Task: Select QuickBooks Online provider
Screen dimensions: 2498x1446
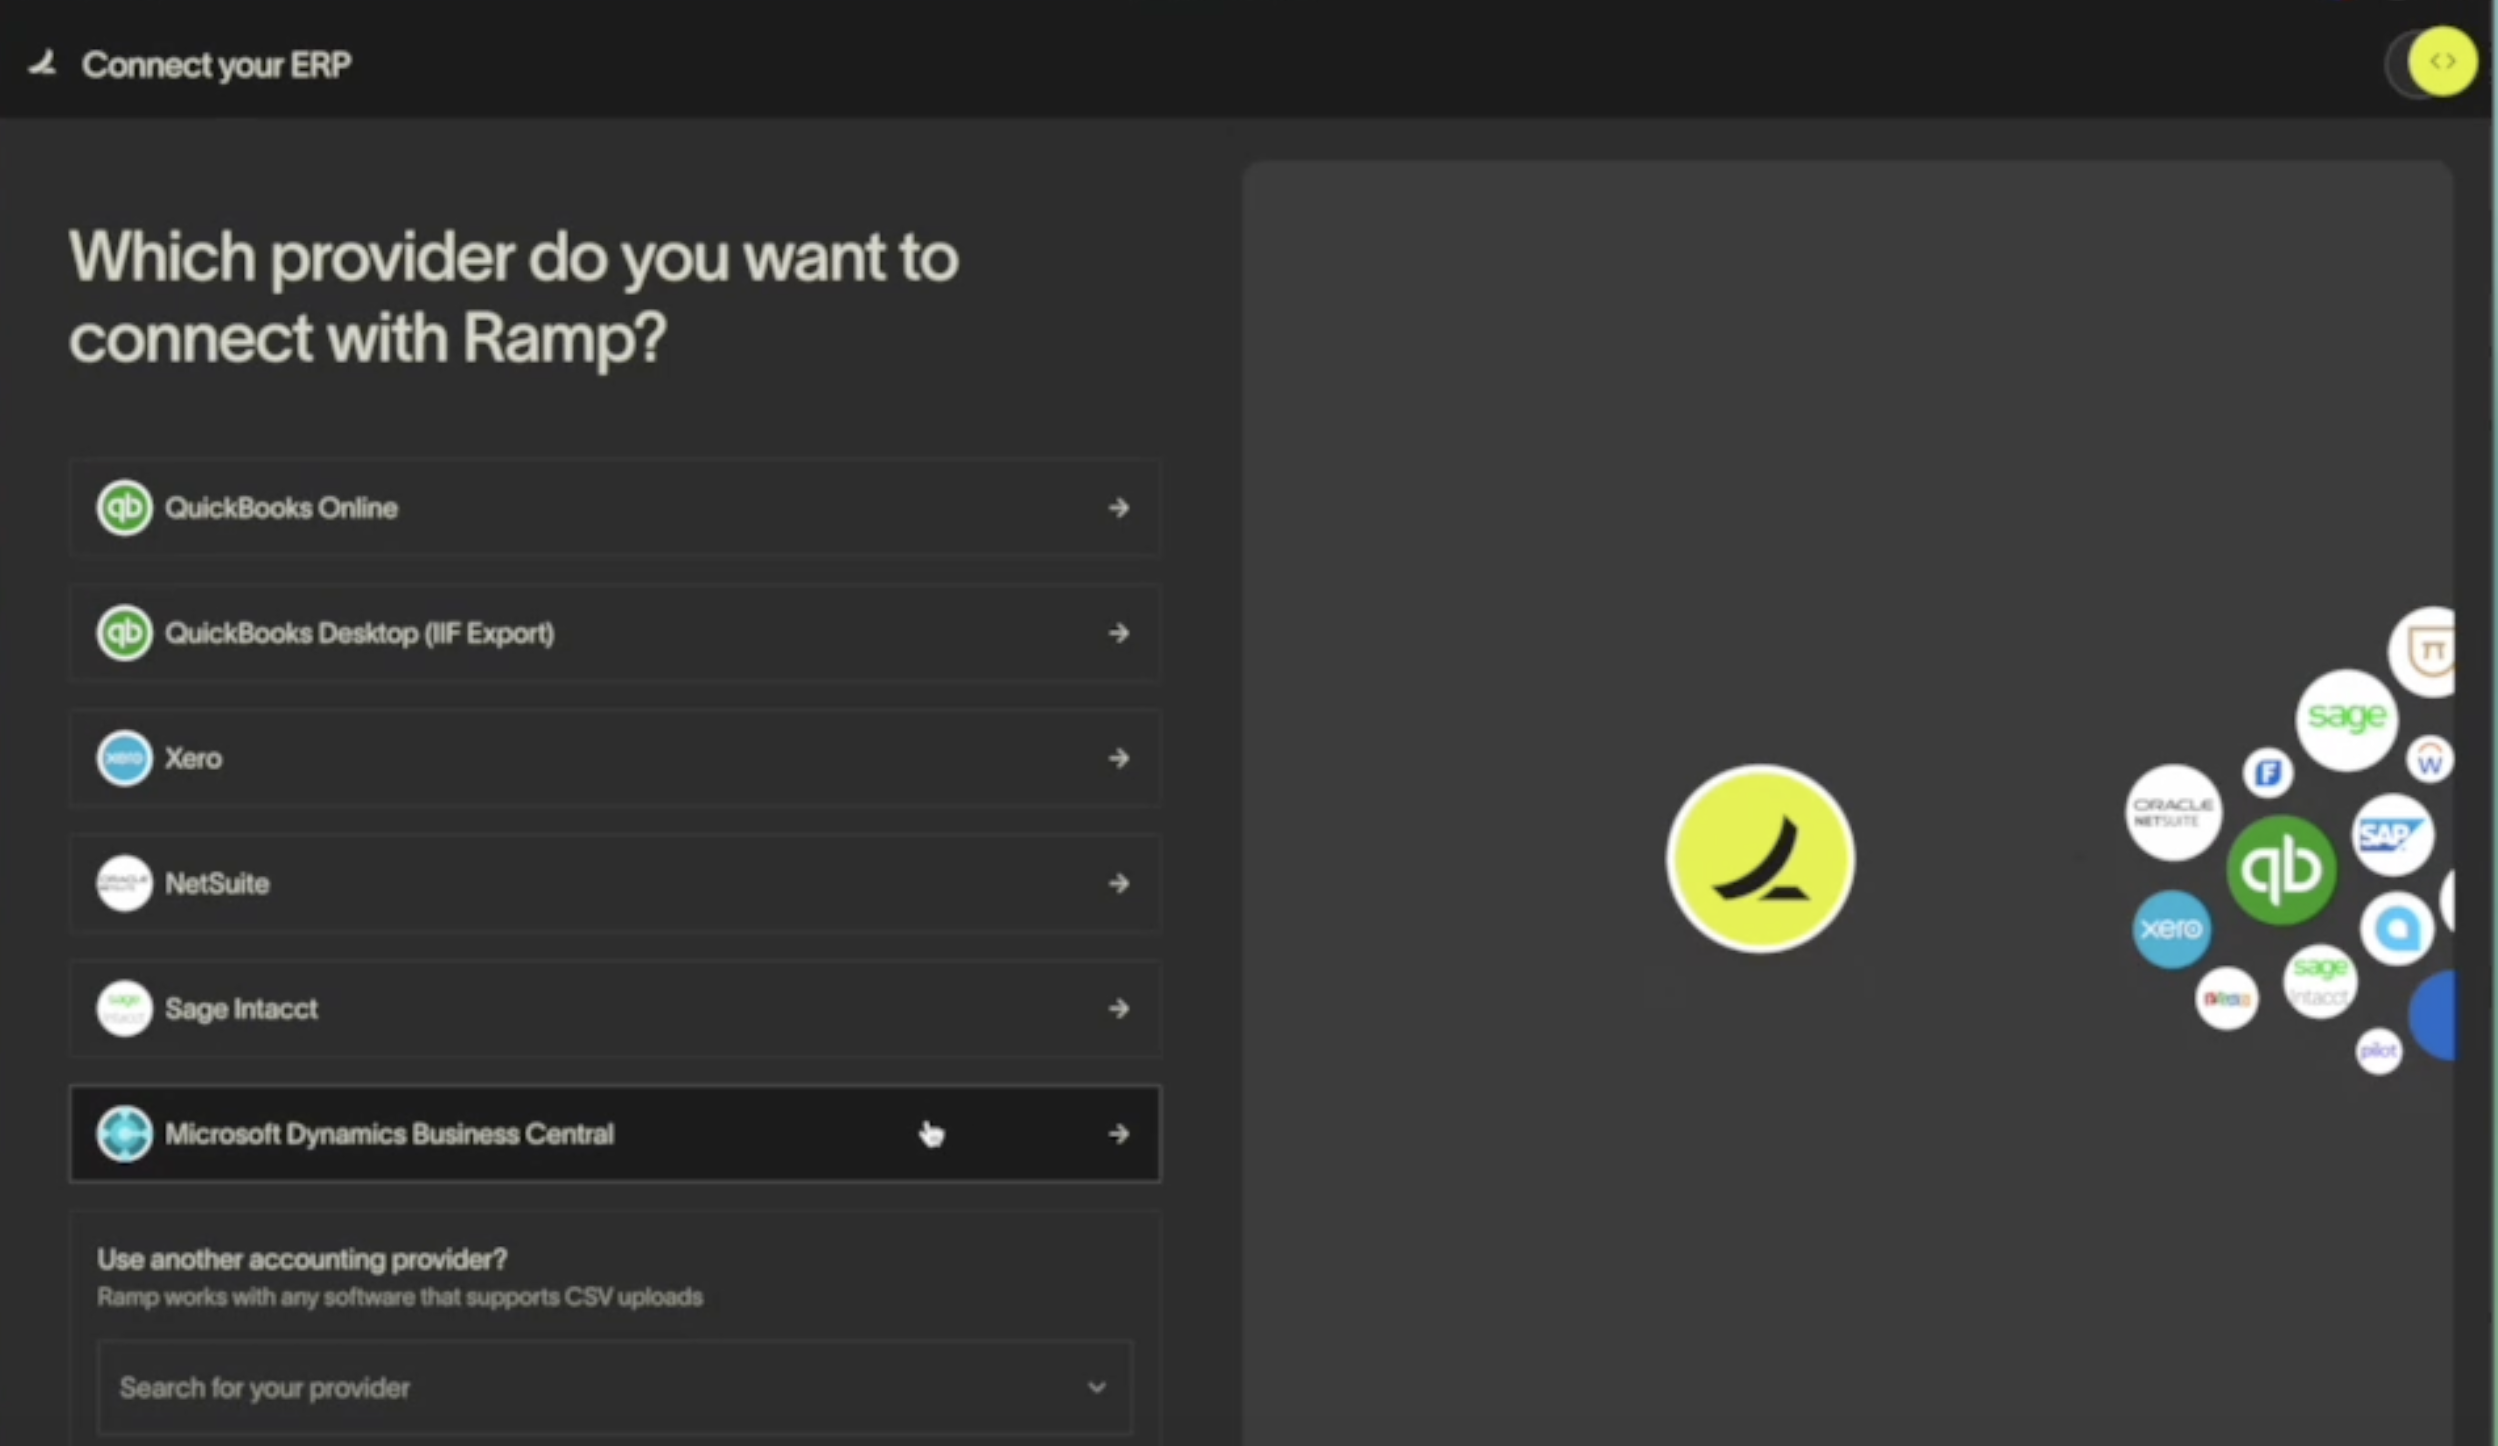Action: (615, 508)
